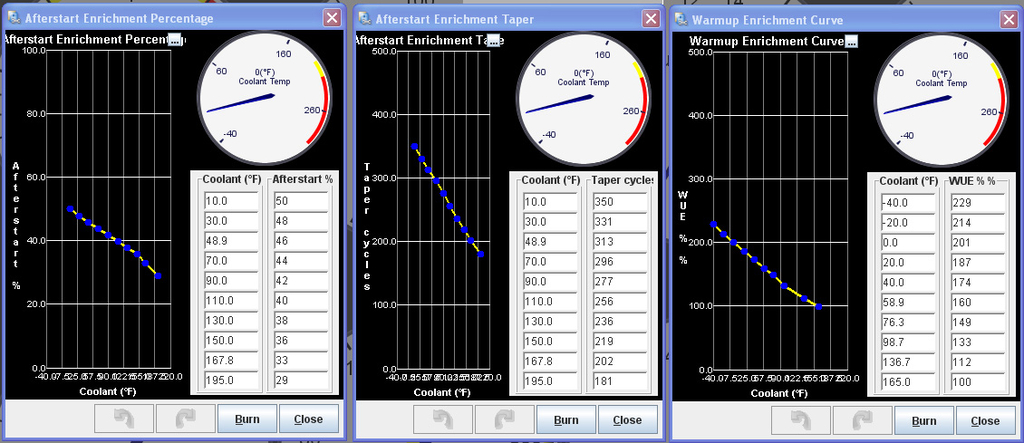The height and width of the screenshot is (443, 1024).
Task: Select Coolant -40.0 field in Warmup Enrichment window
Action: click(908, 203)
